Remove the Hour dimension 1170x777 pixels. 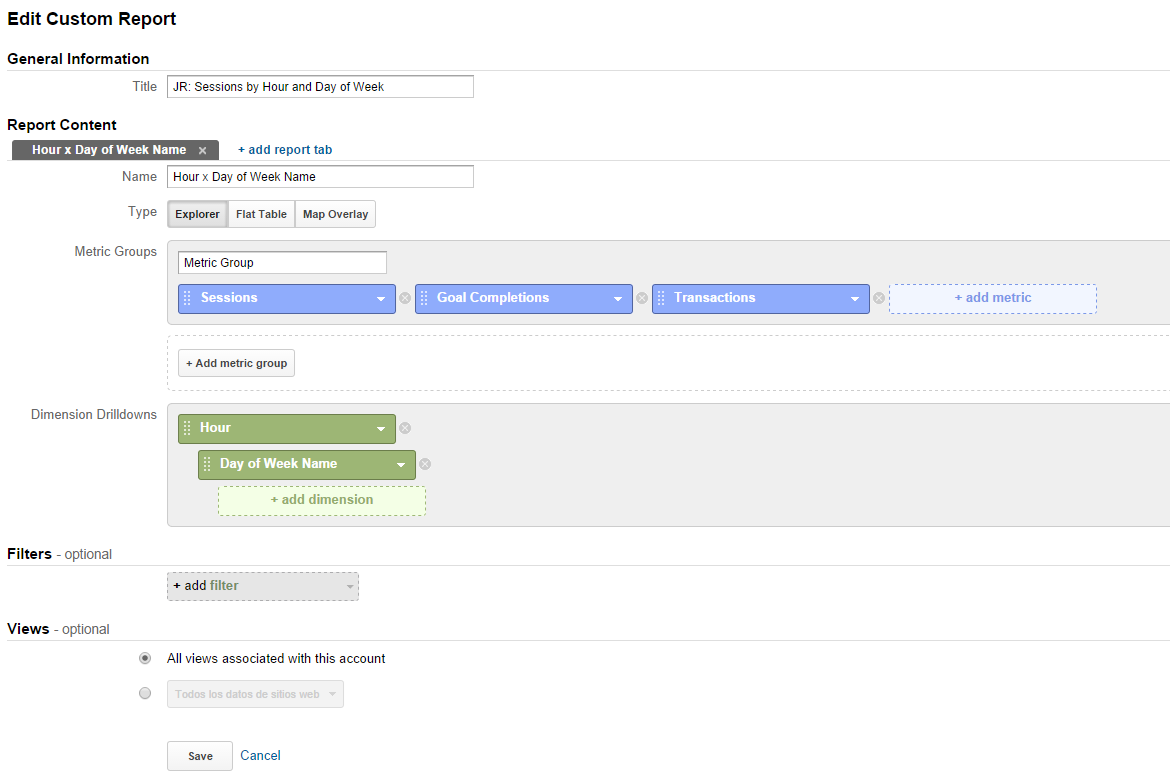click(405, 428)
